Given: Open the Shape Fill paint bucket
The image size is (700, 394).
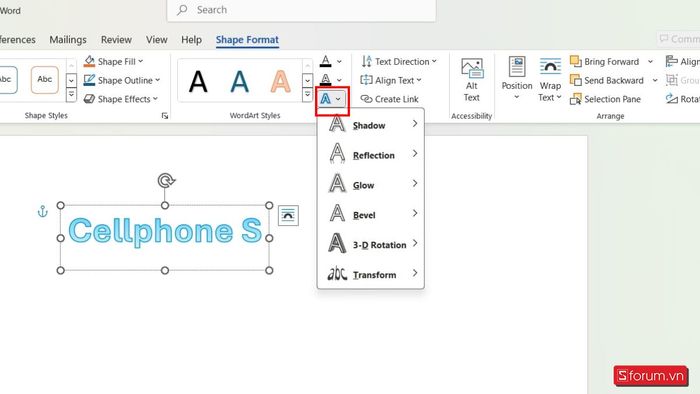Looking at the screenshot, I should coord(89,61).
